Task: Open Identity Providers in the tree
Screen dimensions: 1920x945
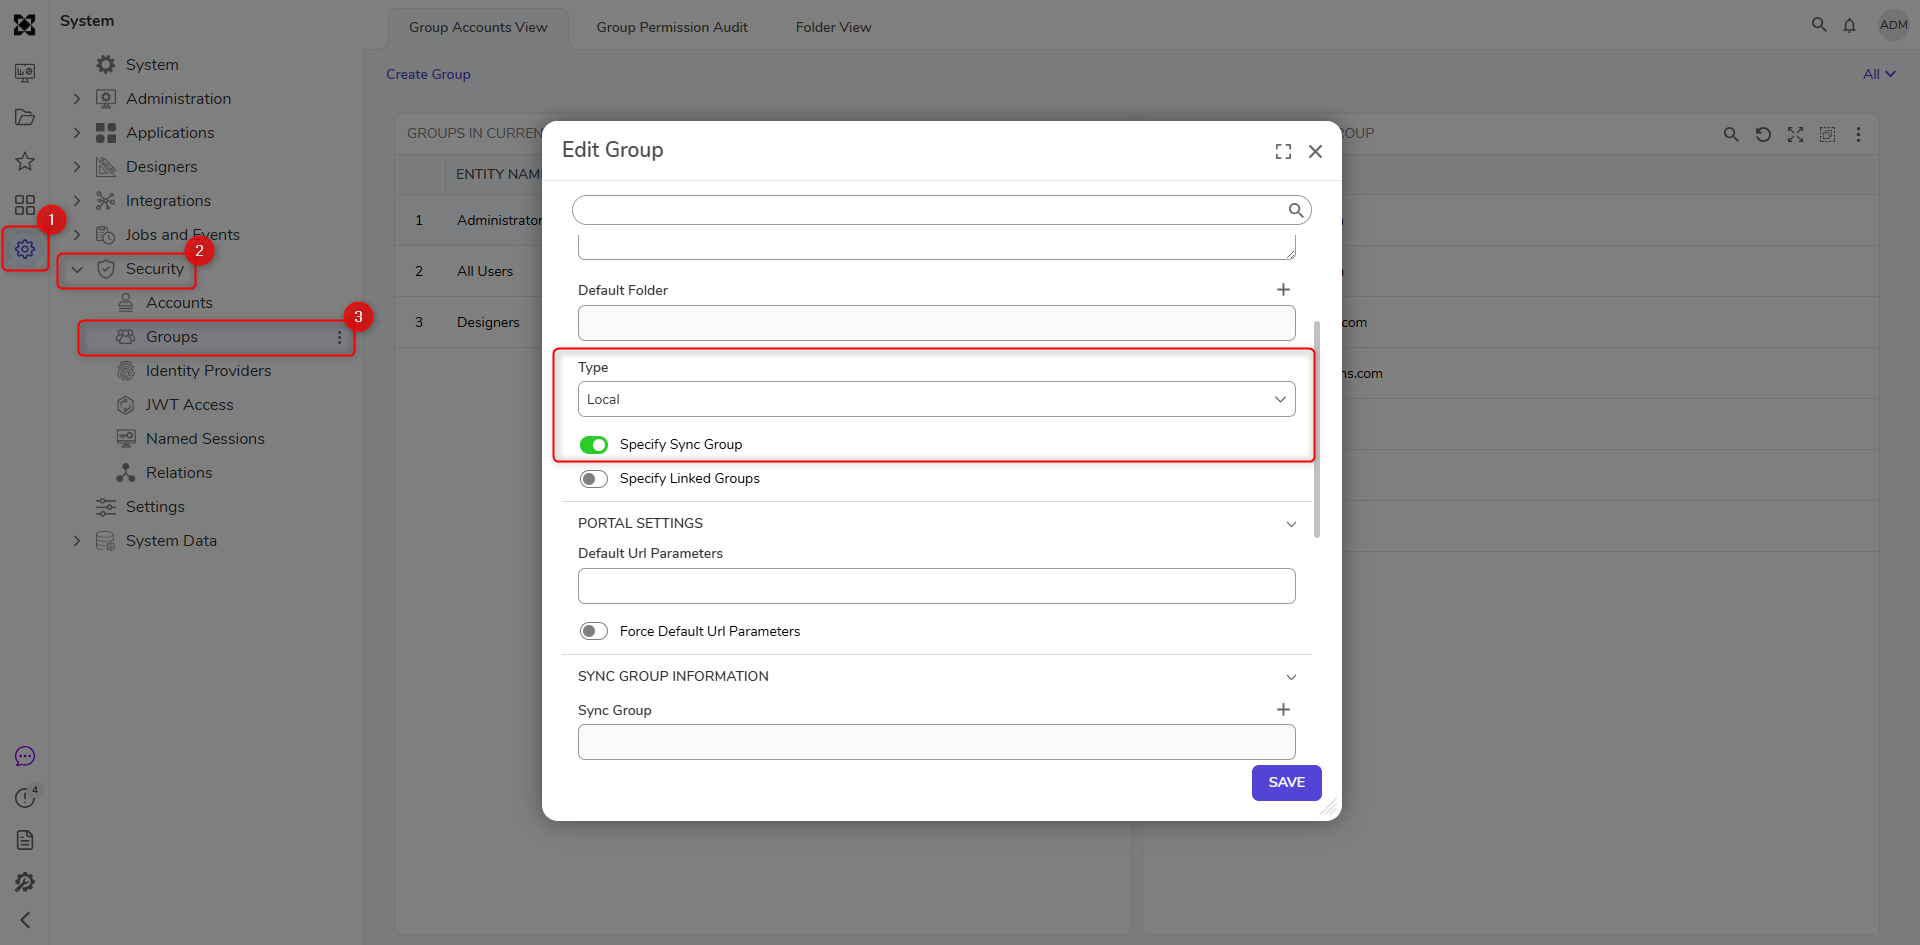Action: pyautogui.click(x=208, y=371)
